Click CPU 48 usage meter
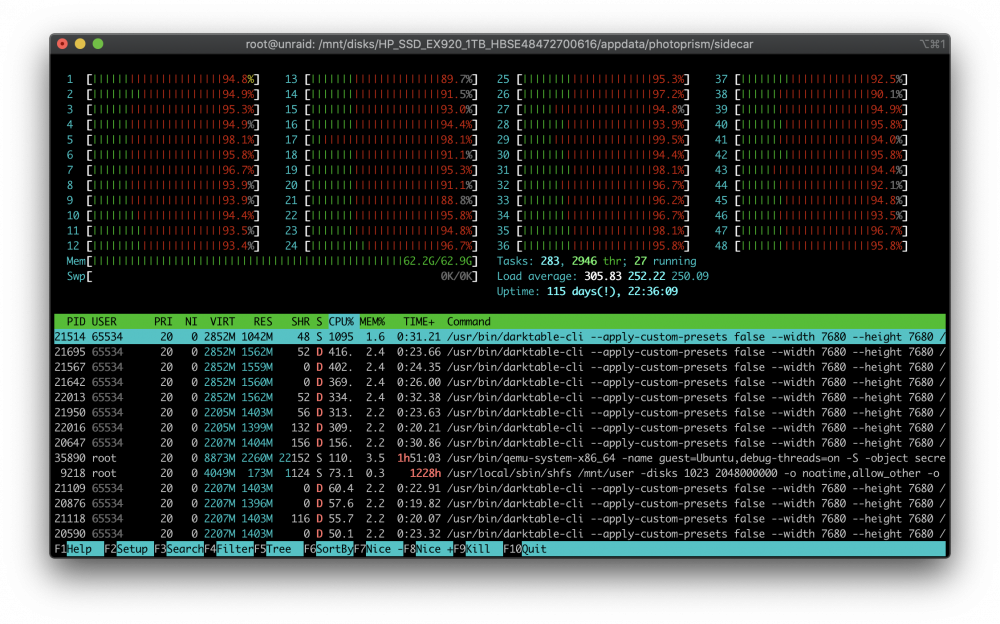 pyautogui.click(x=811, y=246)
